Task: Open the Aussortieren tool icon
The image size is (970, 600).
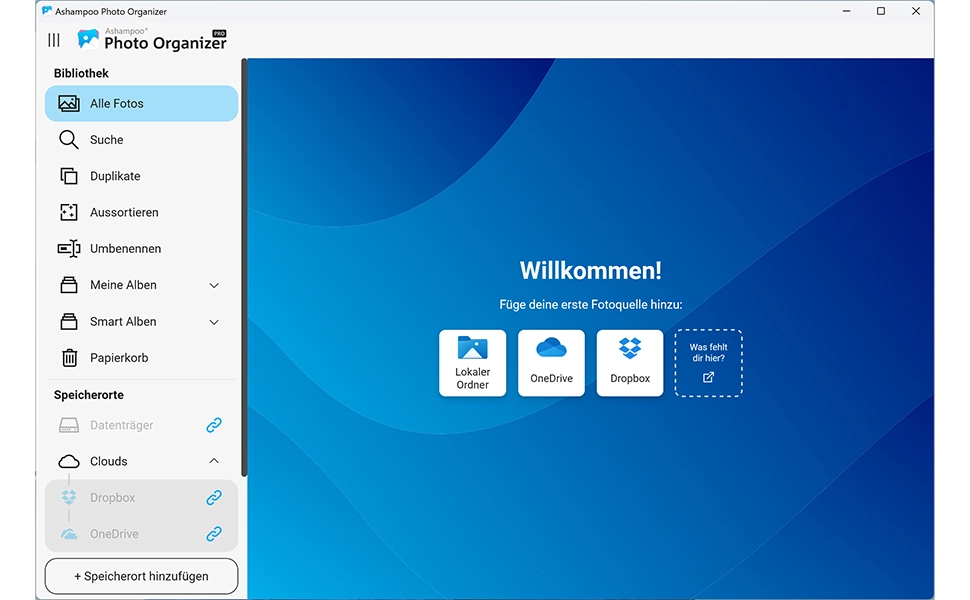Action: [69, 211]
